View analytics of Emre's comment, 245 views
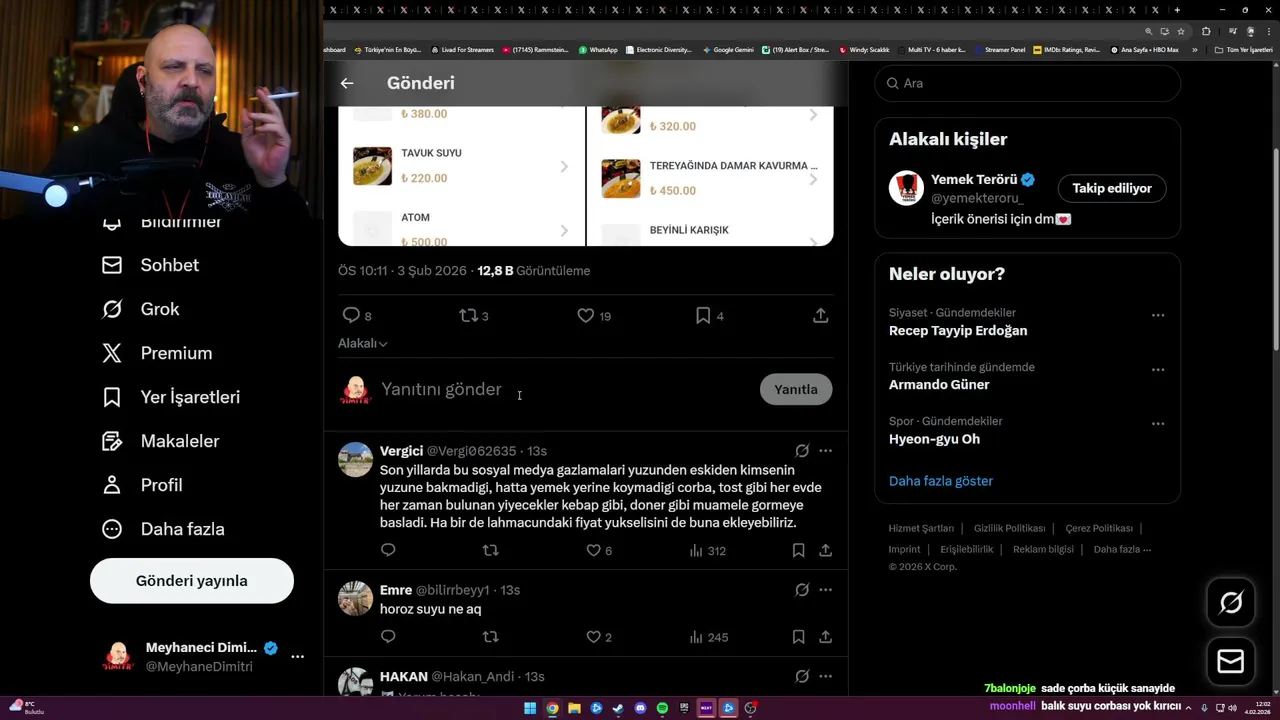This screenshot has height=720, width=1280. (708, 636)
